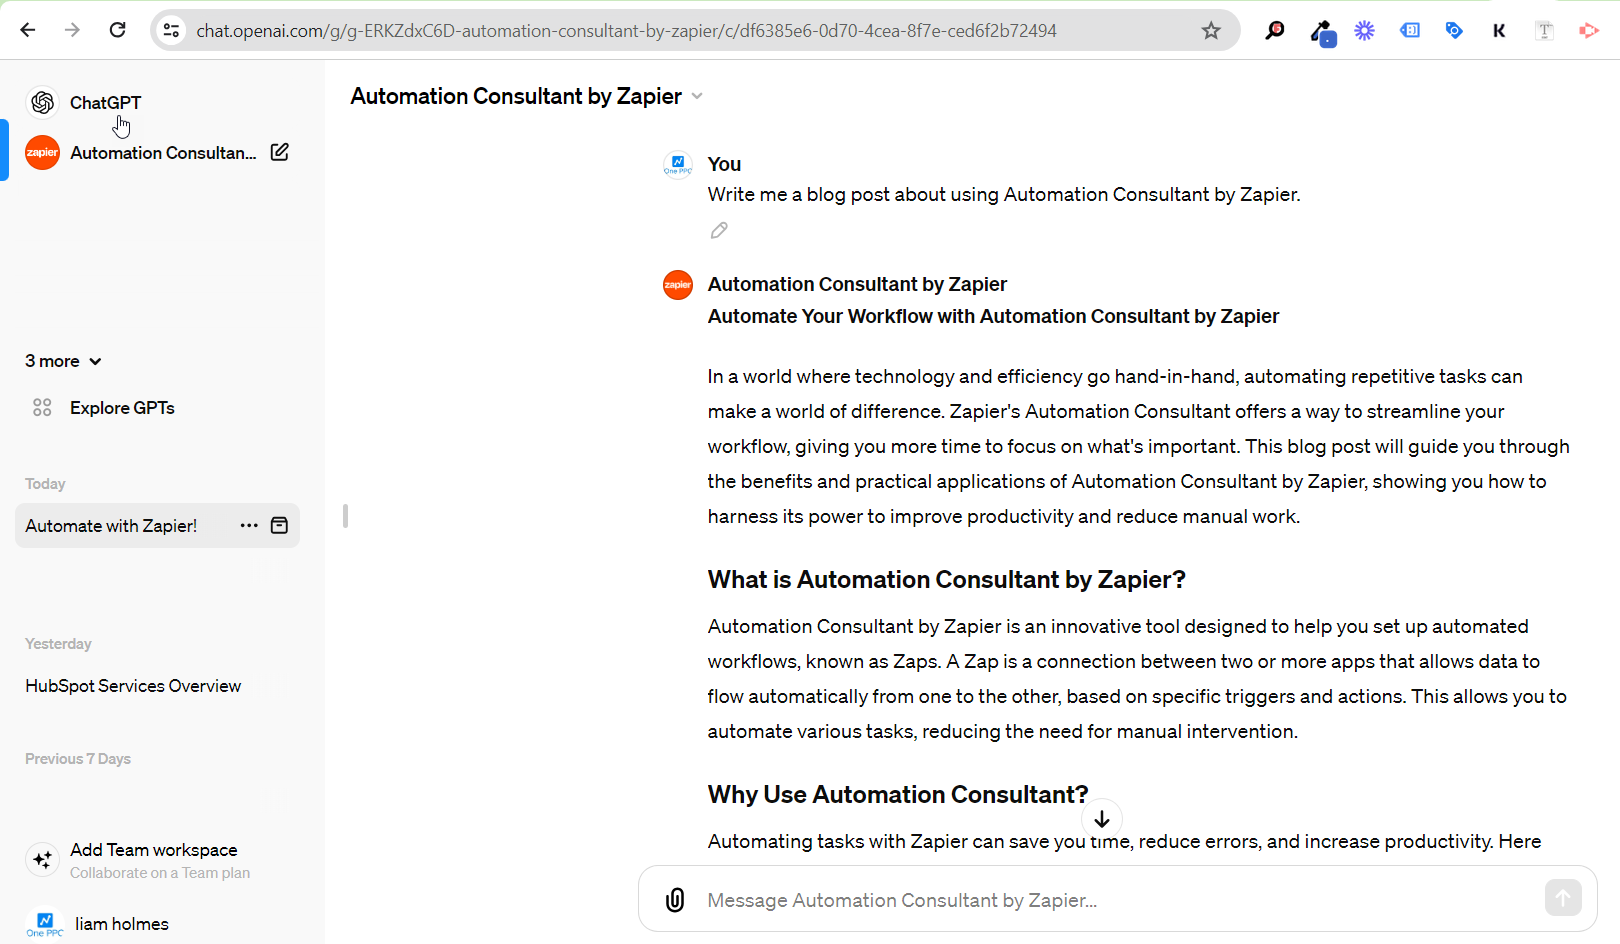Edit your prompt with the pencil icon

(718, 230)
